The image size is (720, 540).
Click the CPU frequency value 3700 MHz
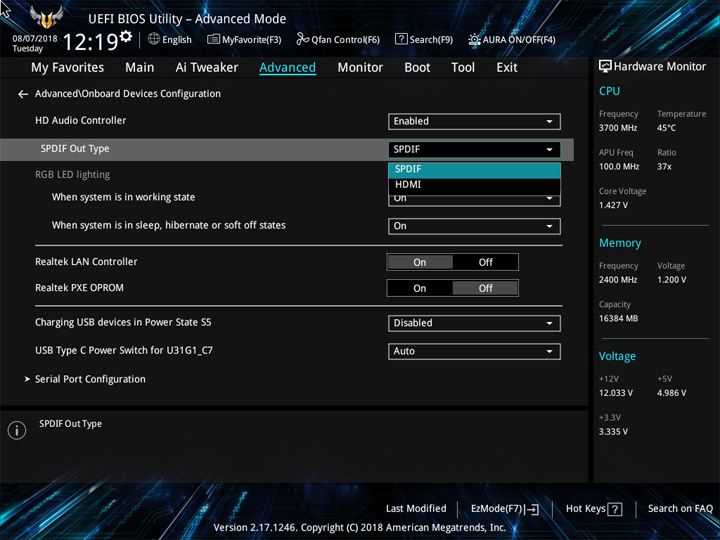point(618,128)
